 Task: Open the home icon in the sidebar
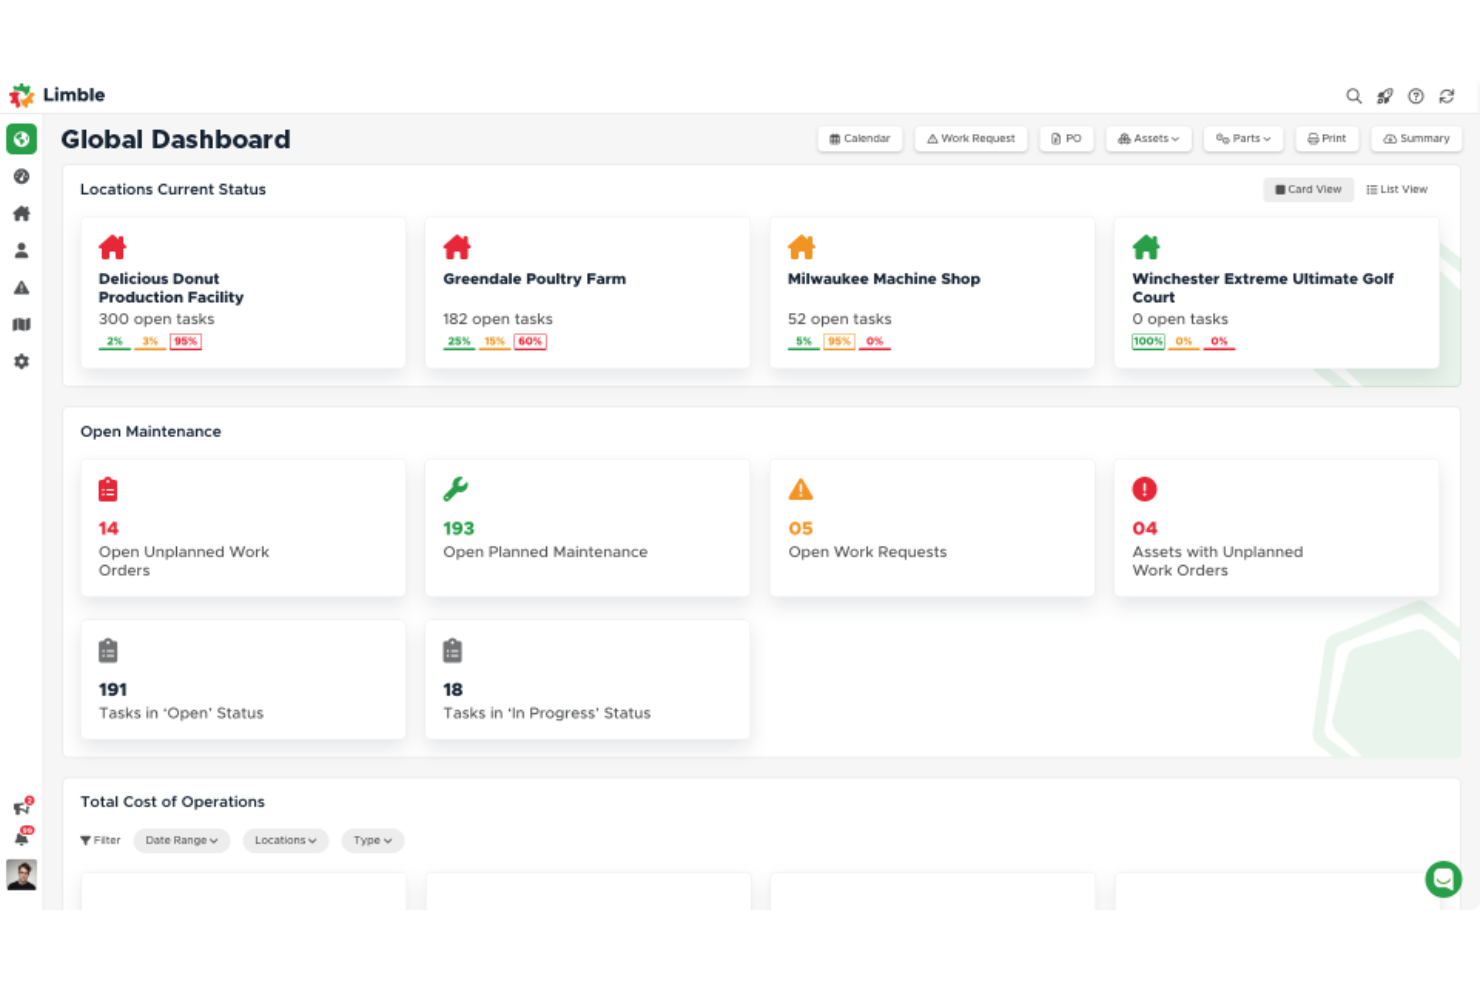pyautogui.click(x=21, y=213)
